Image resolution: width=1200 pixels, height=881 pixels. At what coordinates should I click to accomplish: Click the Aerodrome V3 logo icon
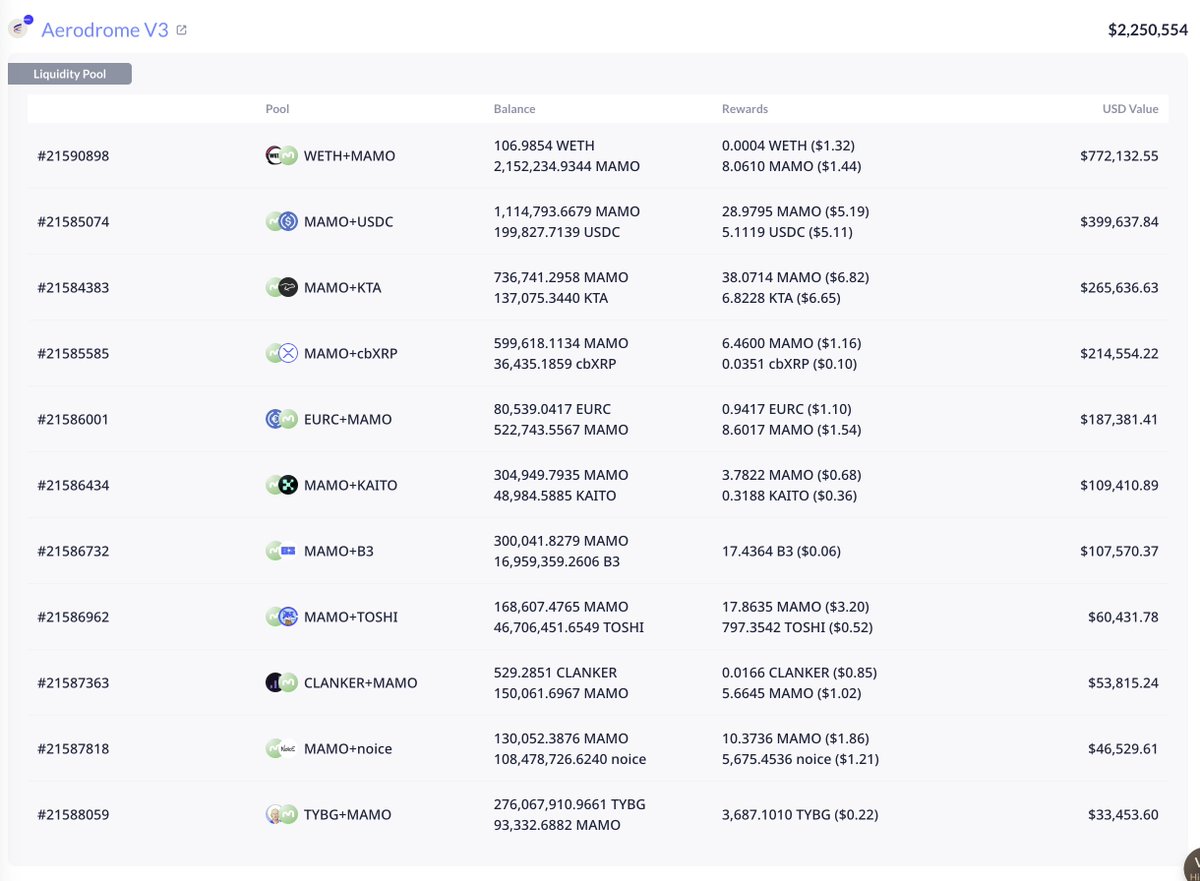[20, 27]
